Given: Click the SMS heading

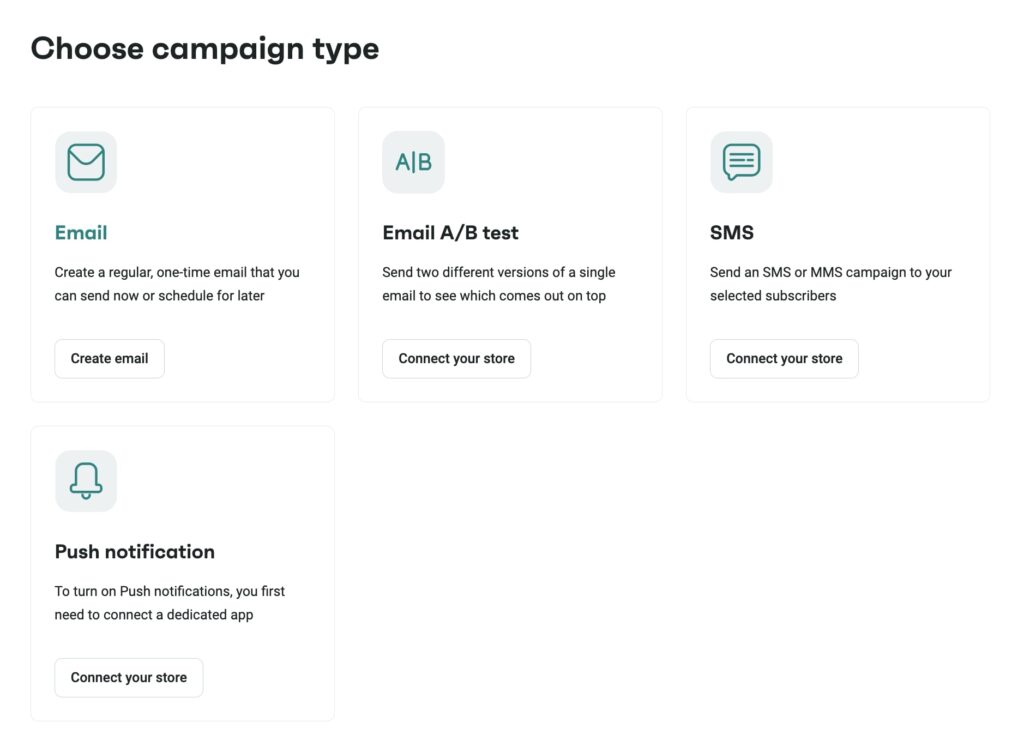Looking at the screenshot, I should (730, 232).
